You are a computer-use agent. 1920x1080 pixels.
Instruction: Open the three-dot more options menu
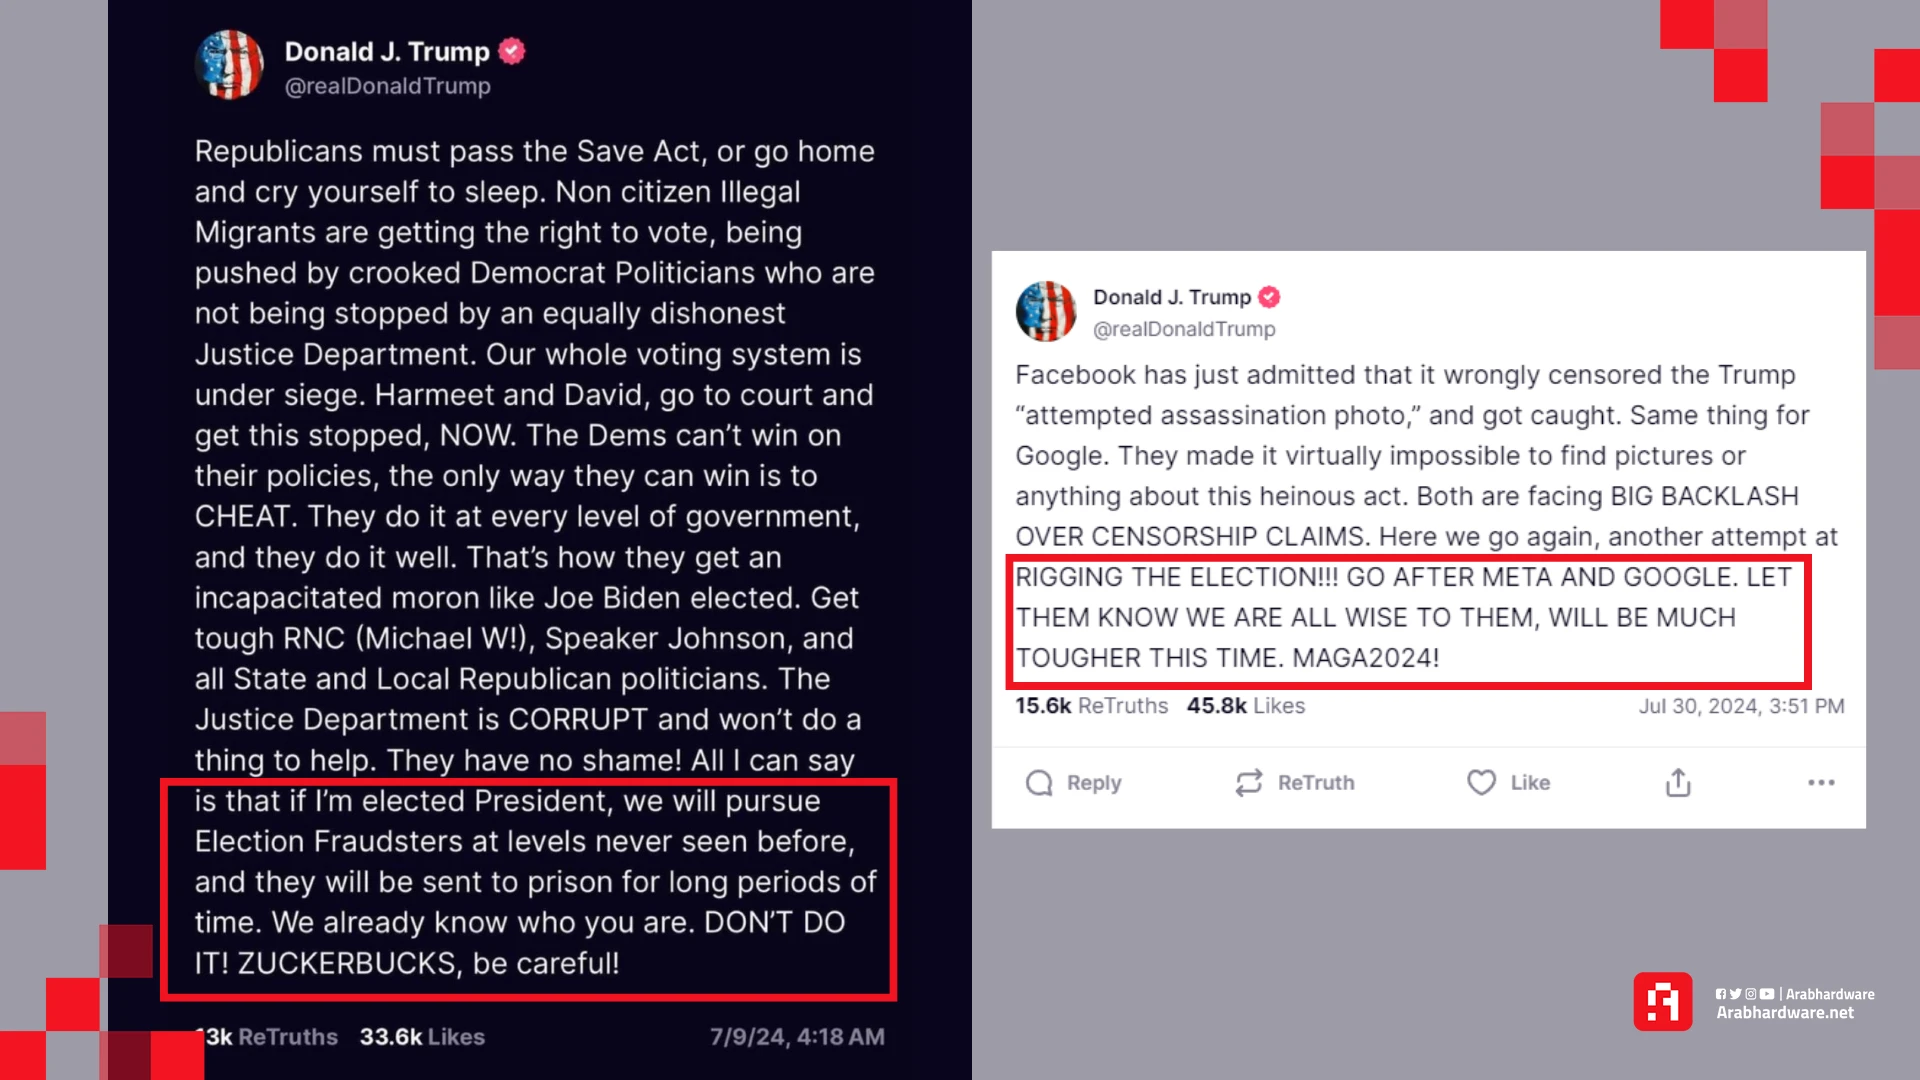click(1821, 783)
